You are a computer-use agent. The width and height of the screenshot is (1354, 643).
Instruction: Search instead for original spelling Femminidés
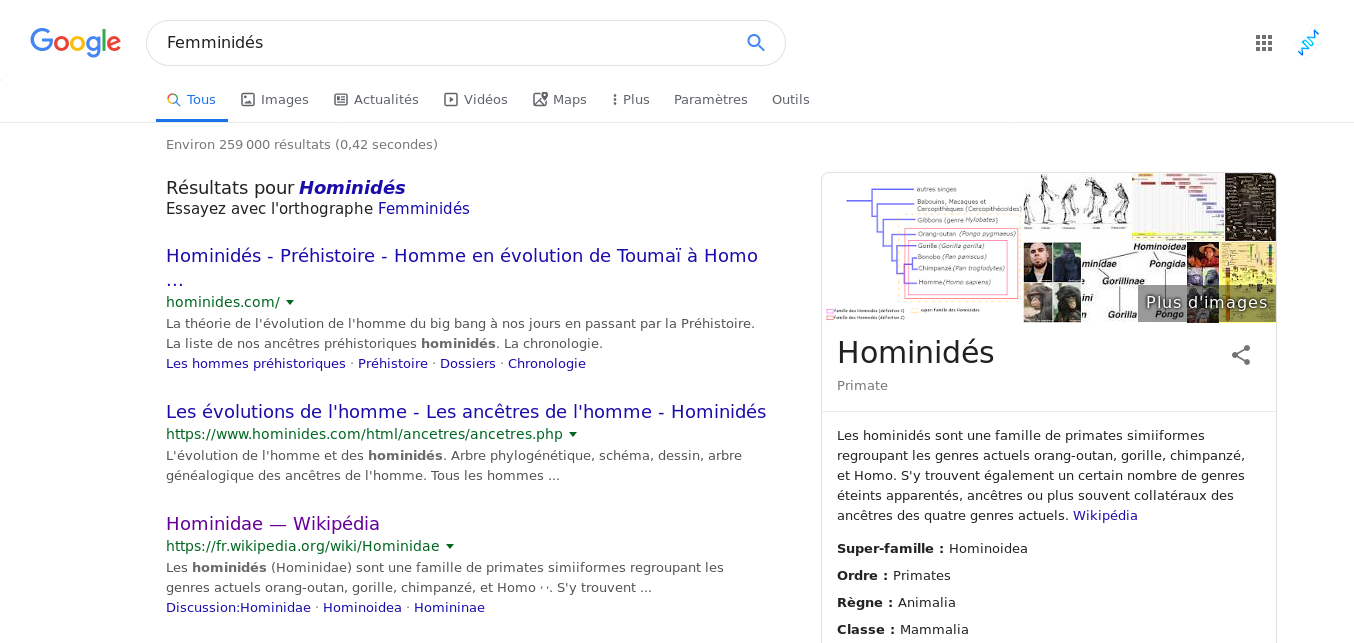(423, 209)
